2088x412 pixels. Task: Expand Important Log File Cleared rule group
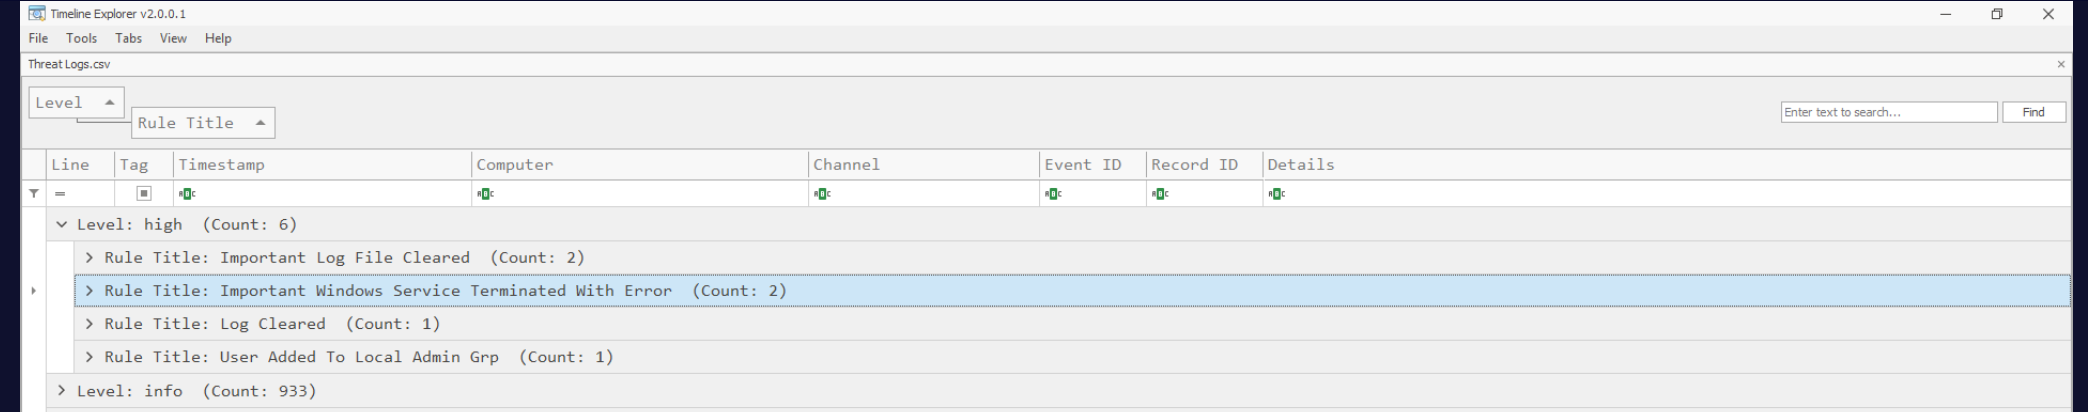point(89,258)
